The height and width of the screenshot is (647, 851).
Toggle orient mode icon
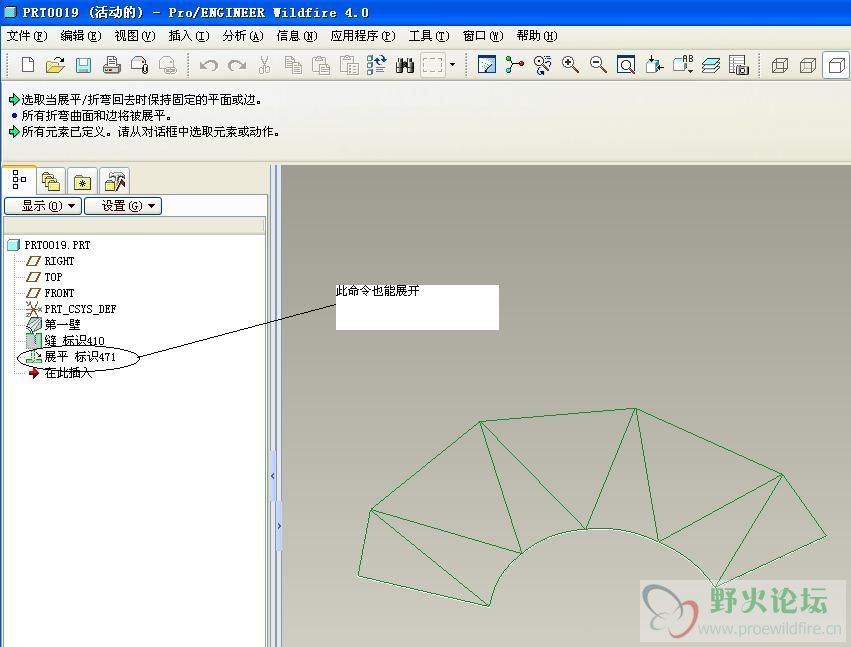pyautogui.click(x=542, y=65)
